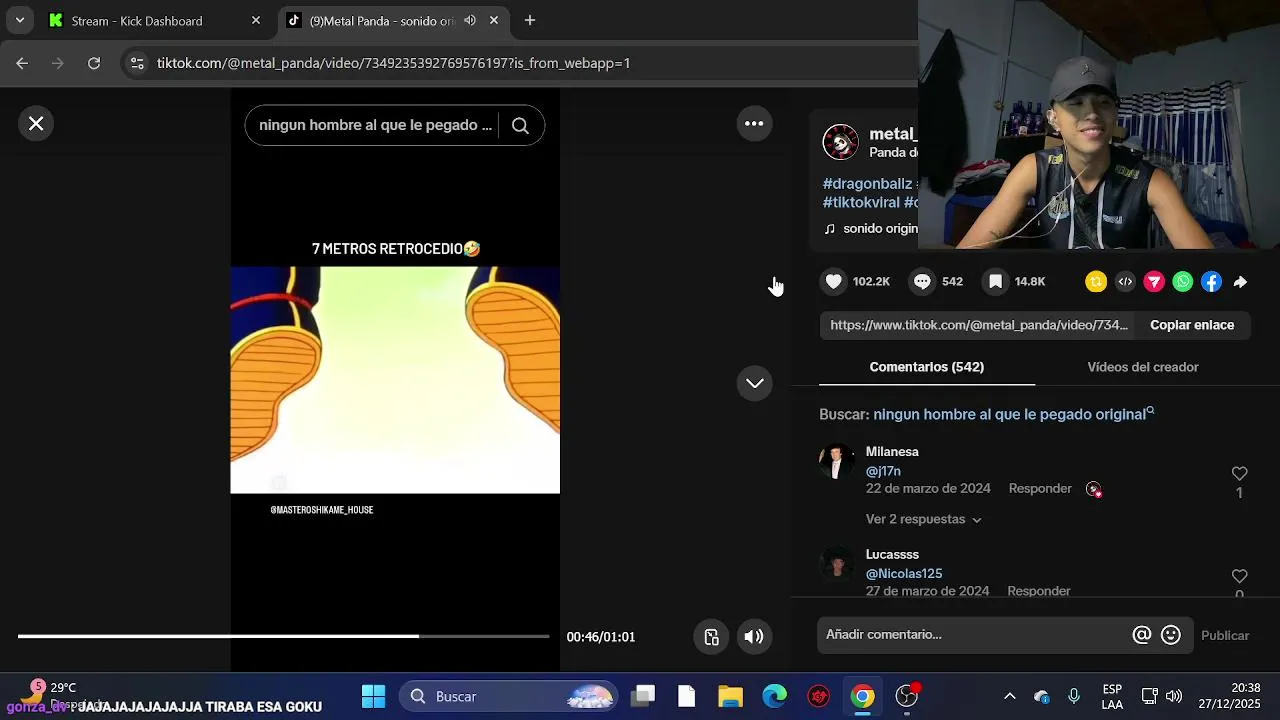Like the video with heart icon
This screenshot has height=720, width=1280.
pos(834,282)
